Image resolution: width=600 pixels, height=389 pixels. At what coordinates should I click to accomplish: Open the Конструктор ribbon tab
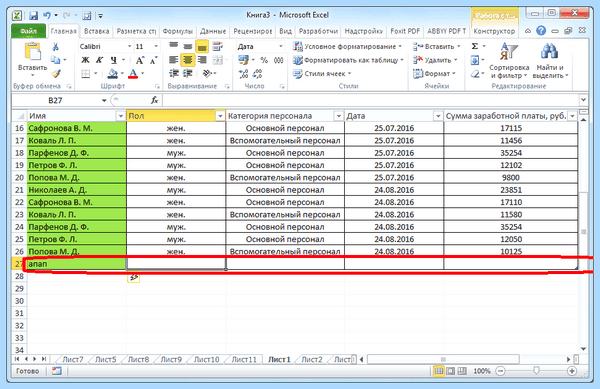pyautogui.click(x=494, y=31)
